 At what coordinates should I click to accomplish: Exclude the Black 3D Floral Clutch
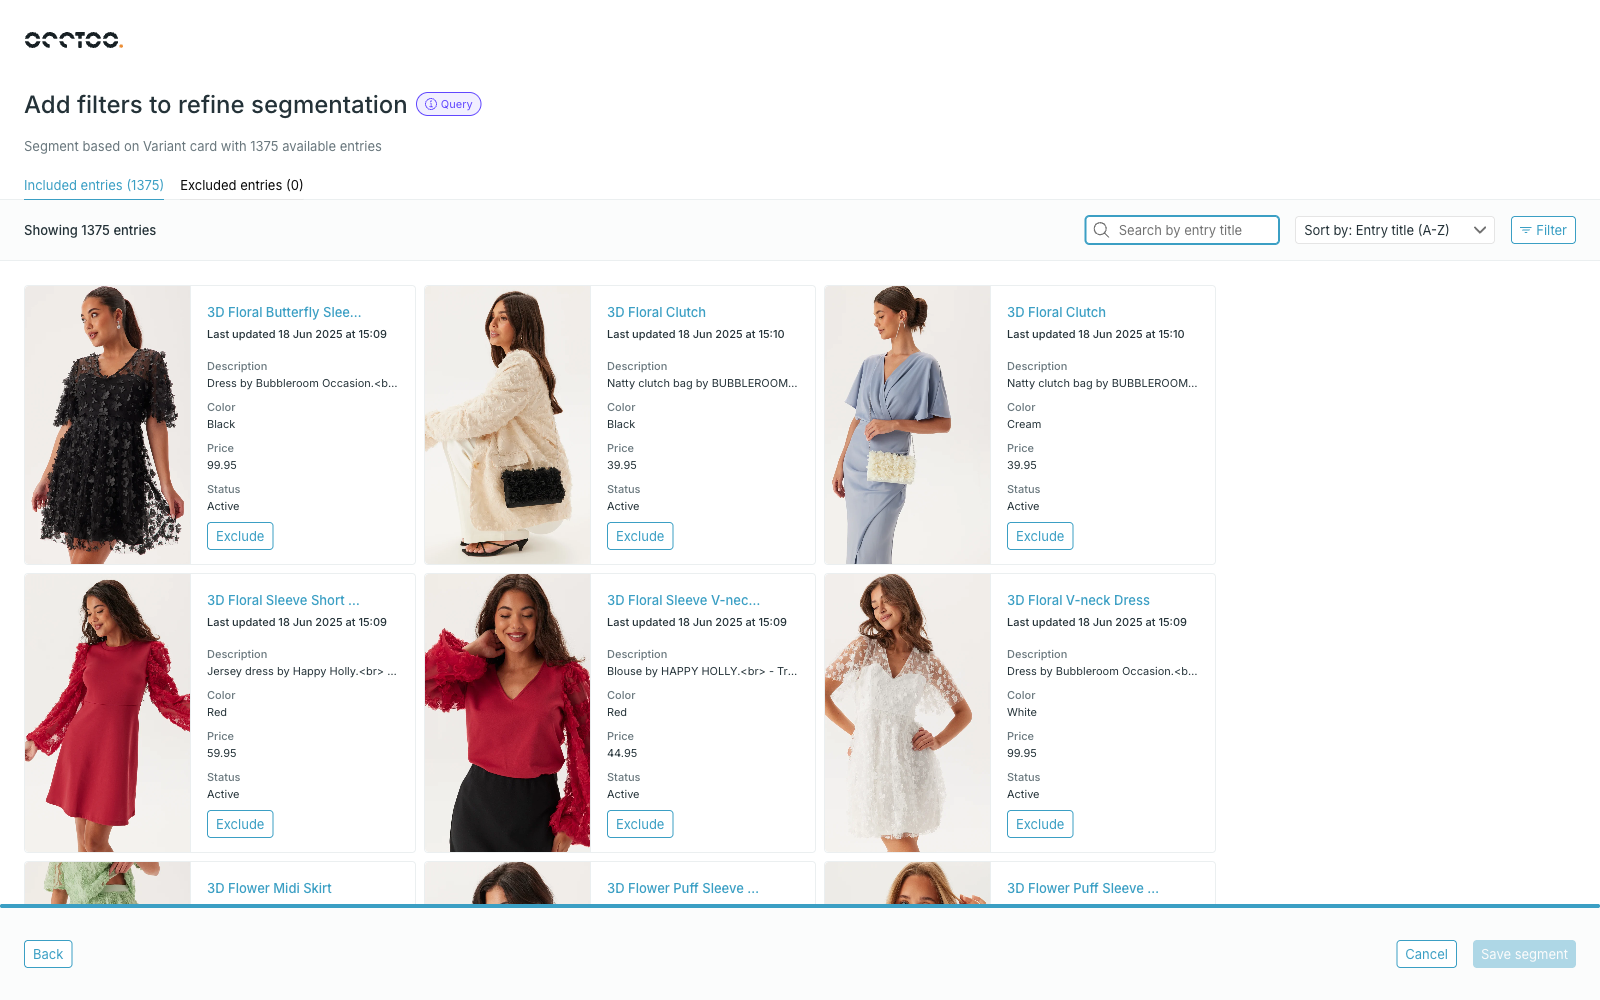click(640, 536)
